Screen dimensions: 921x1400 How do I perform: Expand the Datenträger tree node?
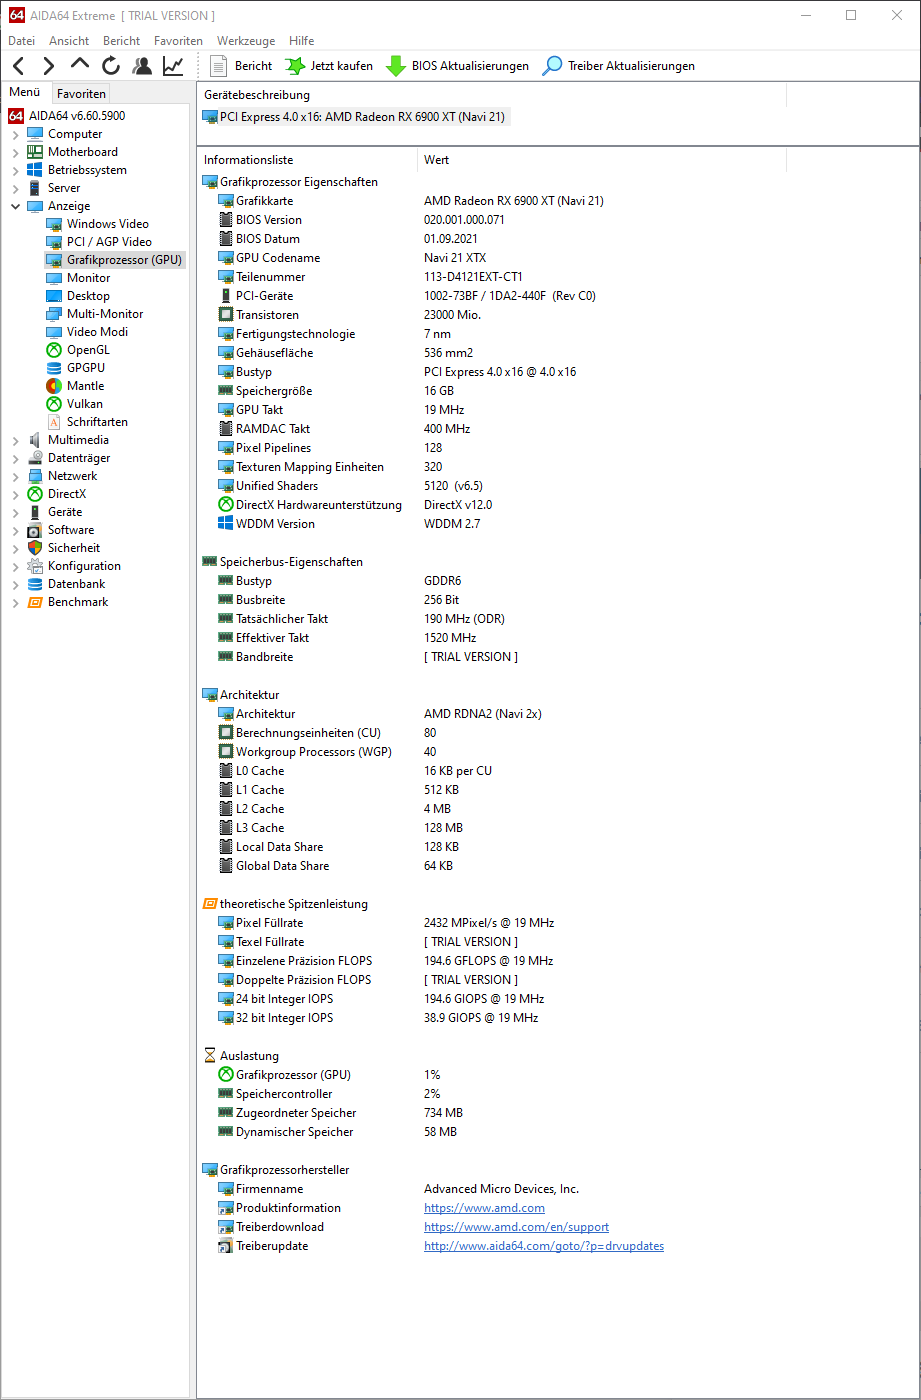(x=15, y=458)
